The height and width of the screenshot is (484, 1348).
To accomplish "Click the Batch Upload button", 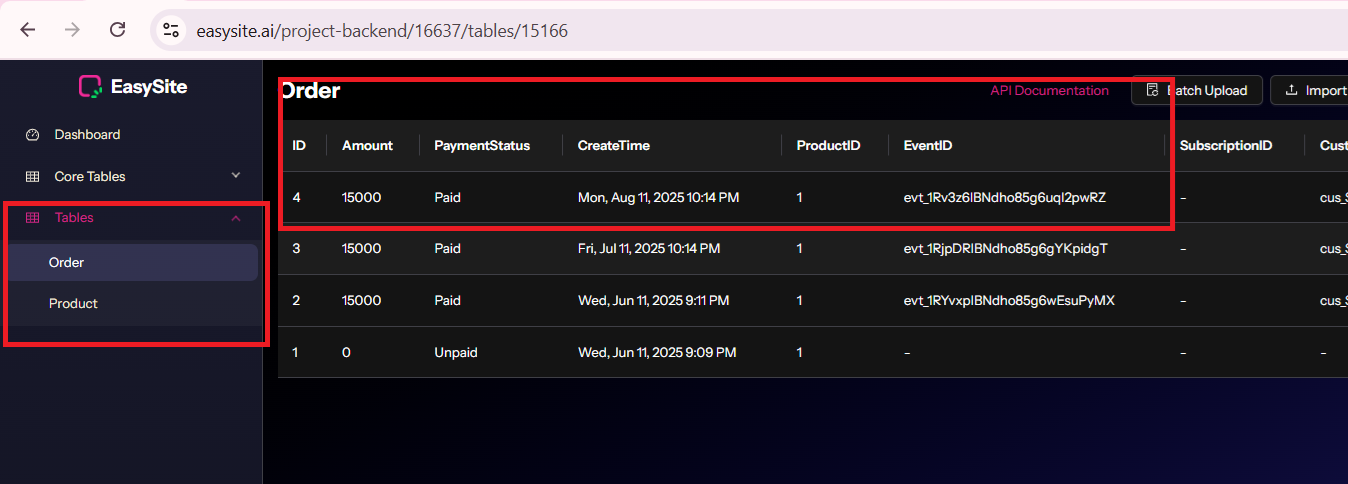I will pos(1197,90).
